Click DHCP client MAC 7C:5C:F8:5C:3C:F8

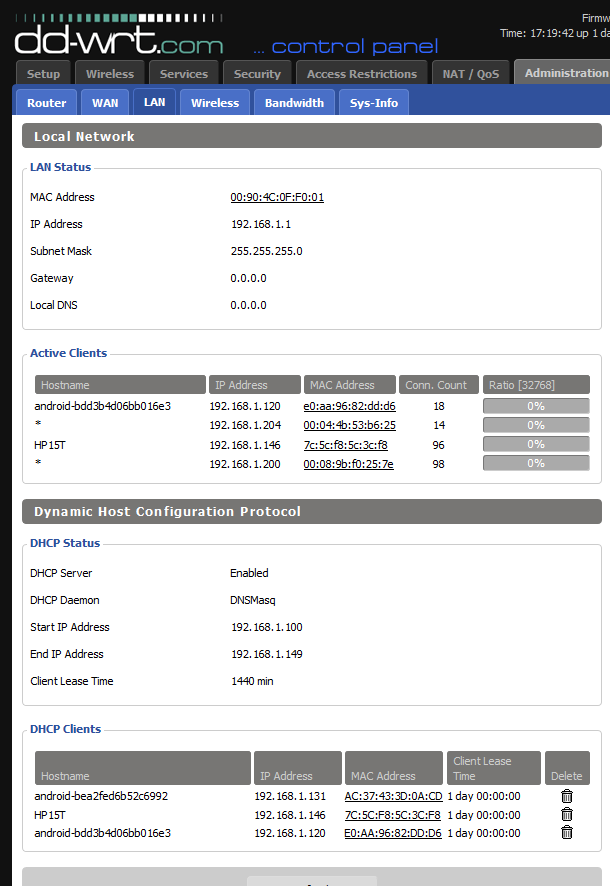tap(393, 815)
